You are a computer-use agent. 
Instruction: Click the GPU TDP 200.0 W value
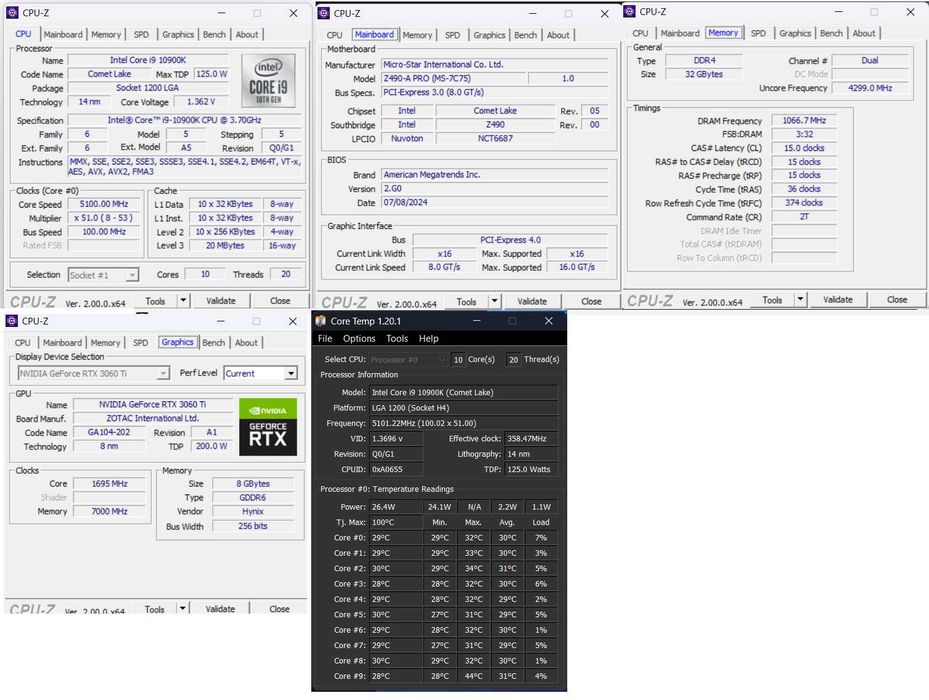[212, 446]
